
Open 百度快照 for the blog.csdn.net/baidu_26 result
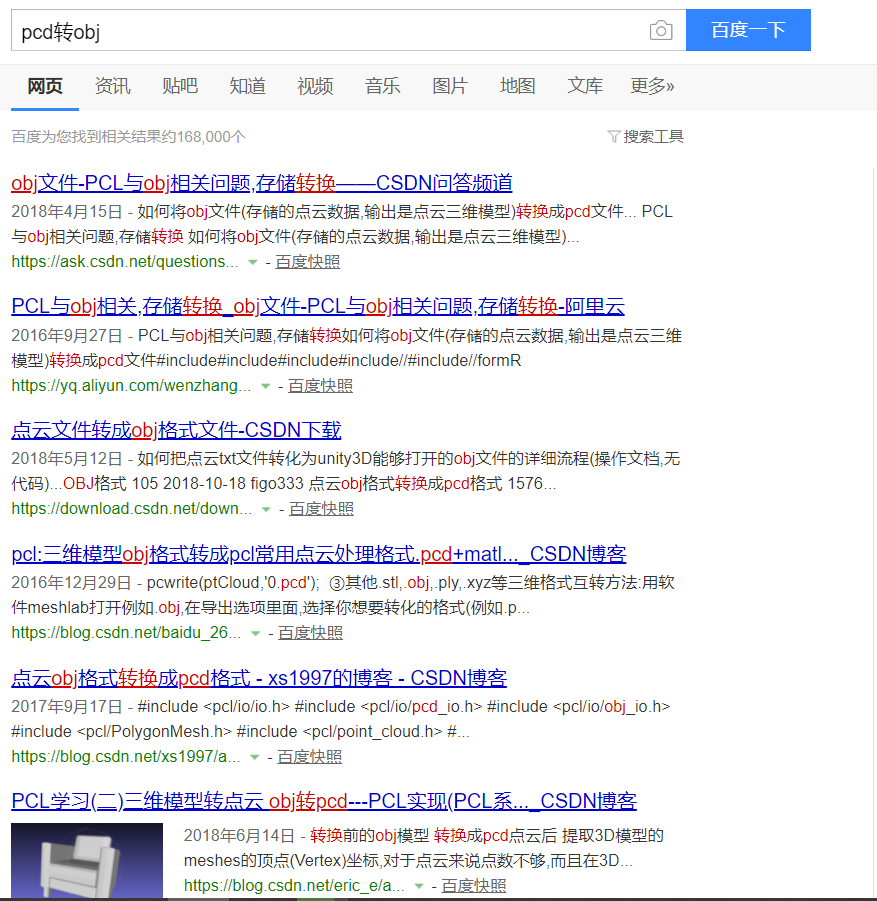click(310, 633)
